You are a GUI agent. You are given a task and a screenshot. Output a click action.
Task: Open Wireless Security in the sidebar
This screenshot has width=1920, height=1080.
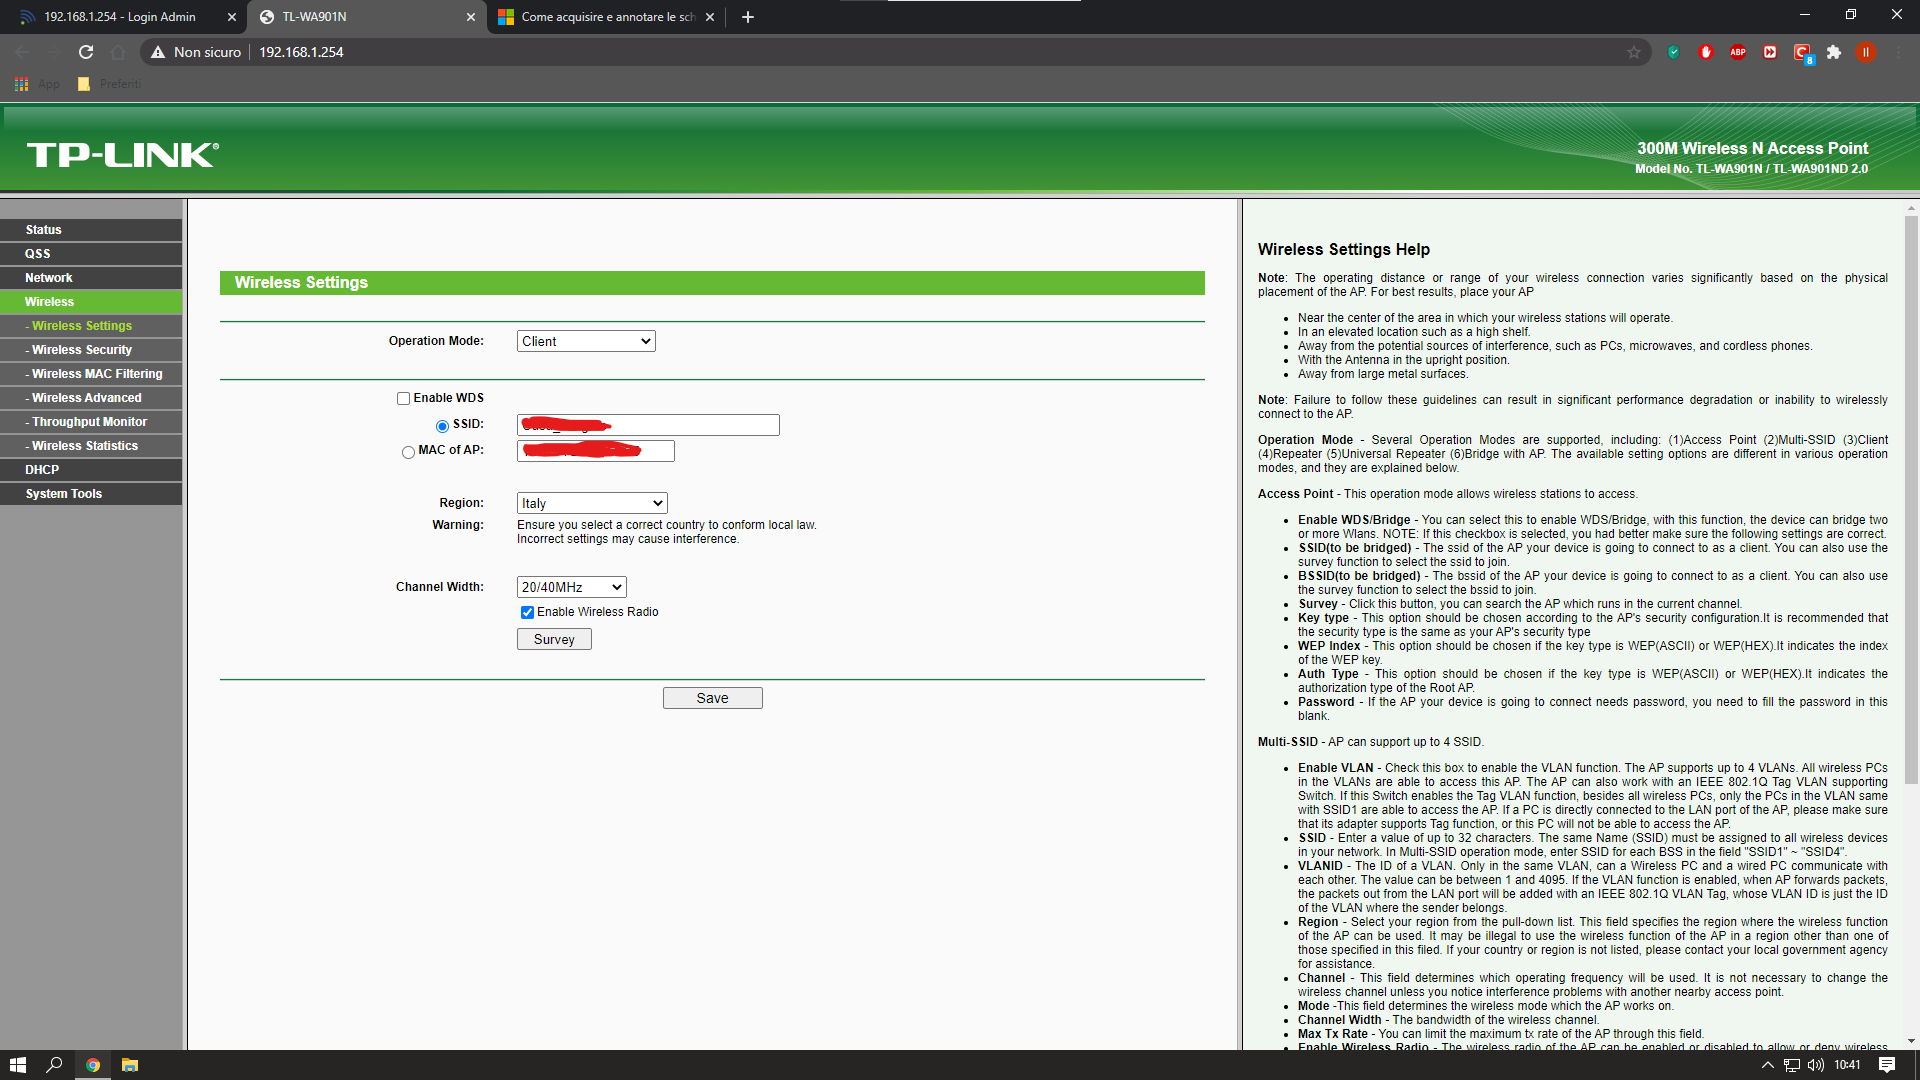82,350
